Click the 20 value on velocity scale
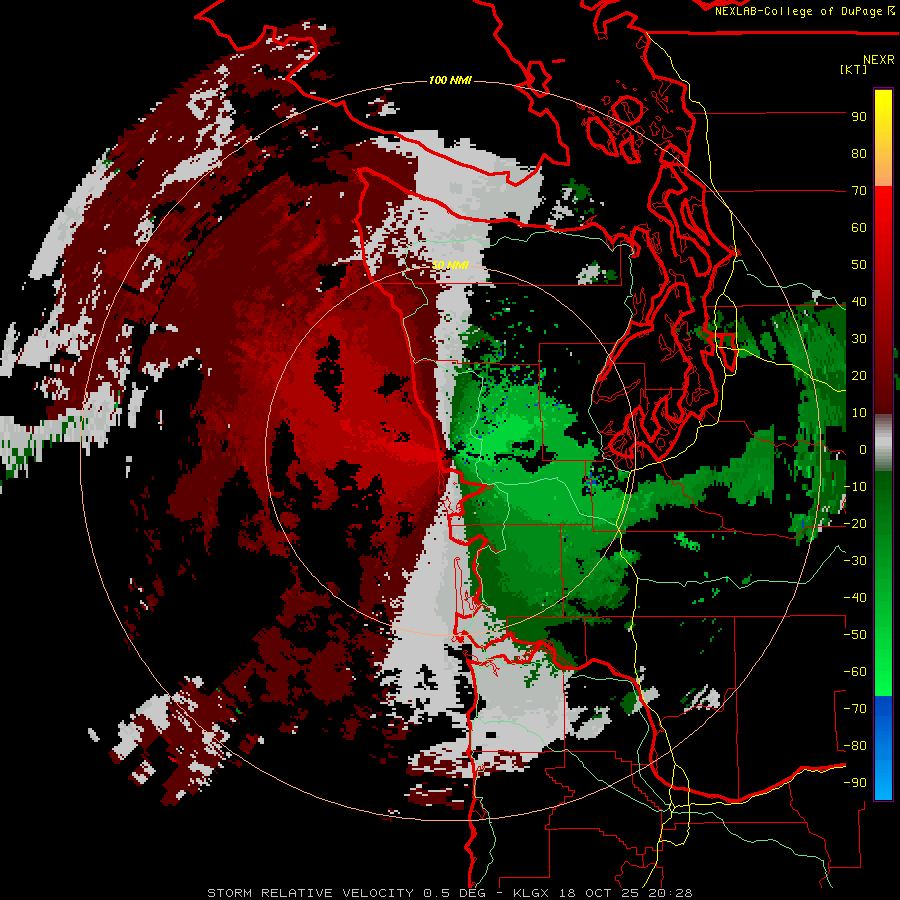 click(x=859, y=376)
